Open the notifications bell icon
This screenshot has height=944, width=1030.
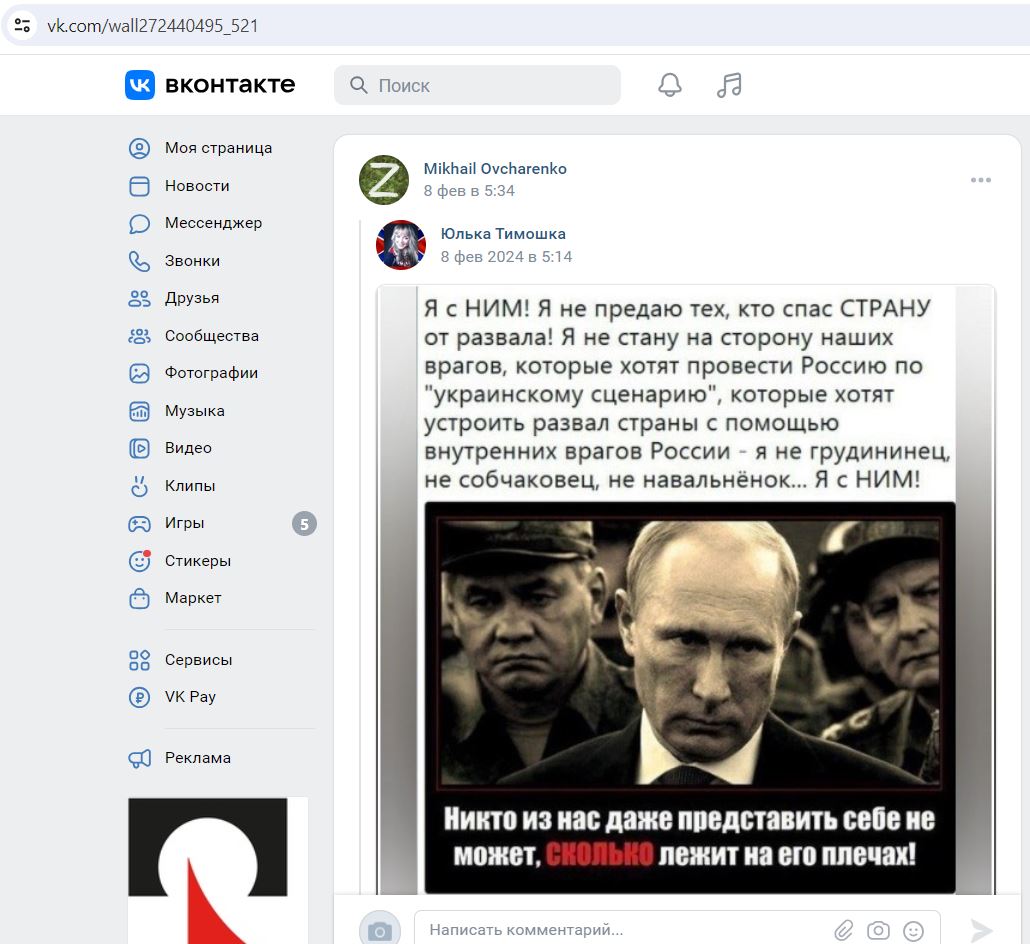coord(669,85)
